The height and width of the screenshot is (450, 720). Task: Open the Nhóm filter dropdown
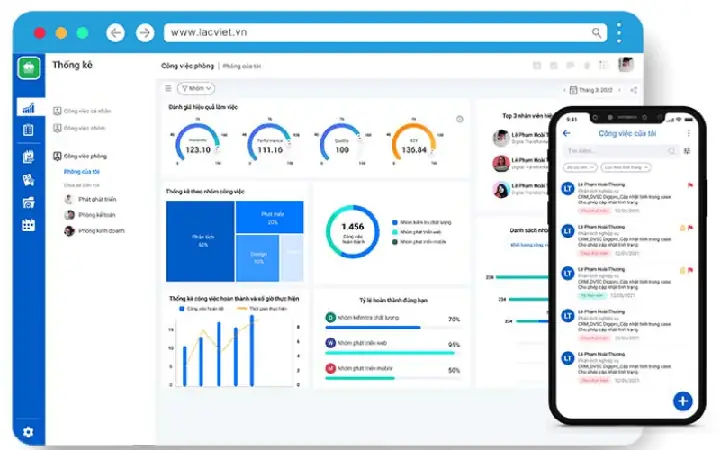coord(196,88)
